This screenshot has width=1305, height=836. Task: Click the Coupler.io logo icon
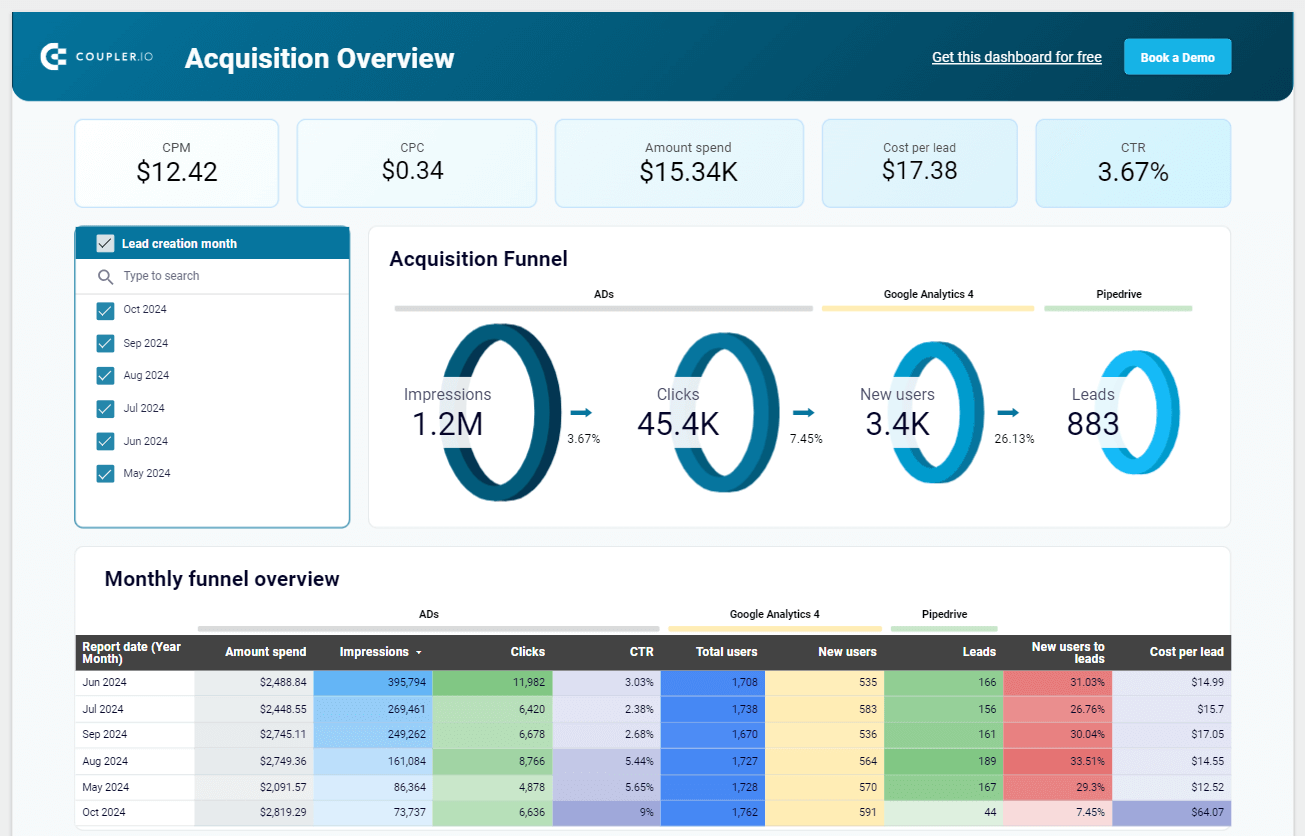(x=54, y=57)
